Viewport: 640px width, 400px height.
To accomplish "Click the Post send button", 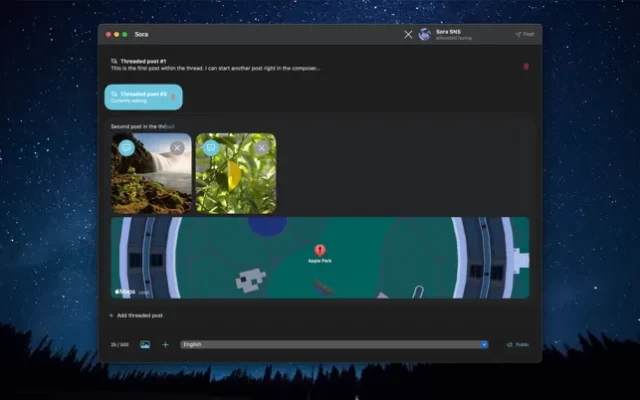I will pos(524,34).
